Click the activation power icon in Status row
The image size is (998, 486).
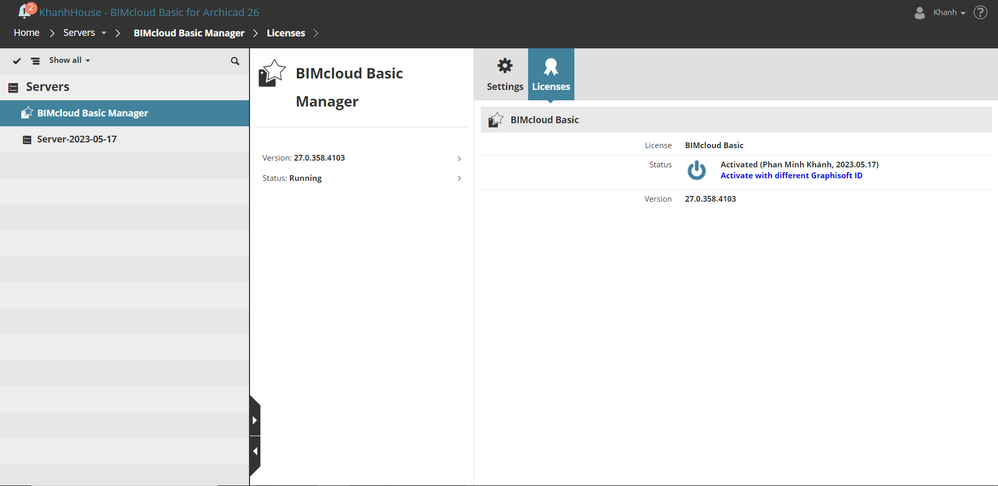[697, 170]
